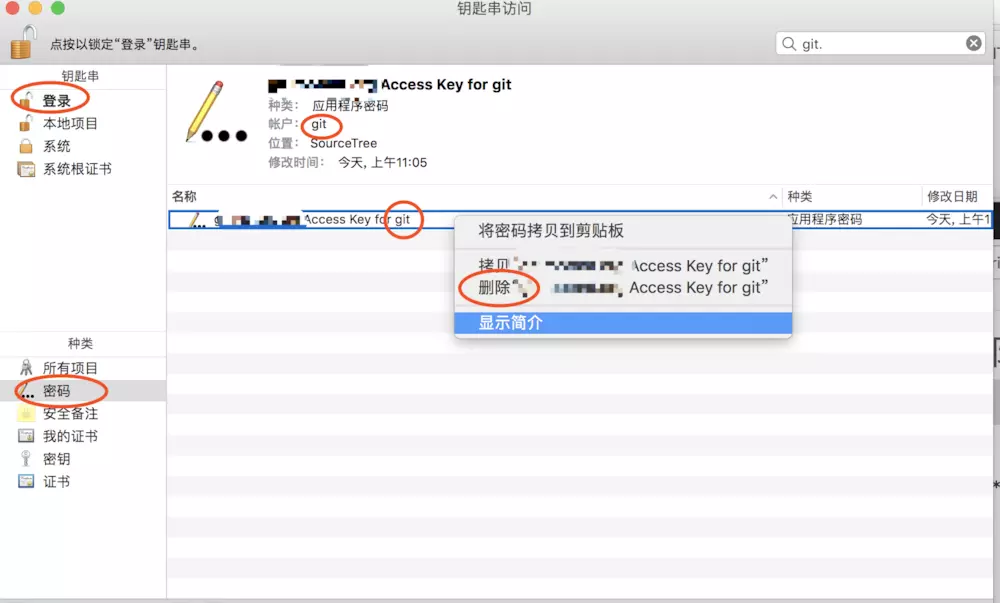Toggle sort arrow on 名称 column

coord(773,196)
